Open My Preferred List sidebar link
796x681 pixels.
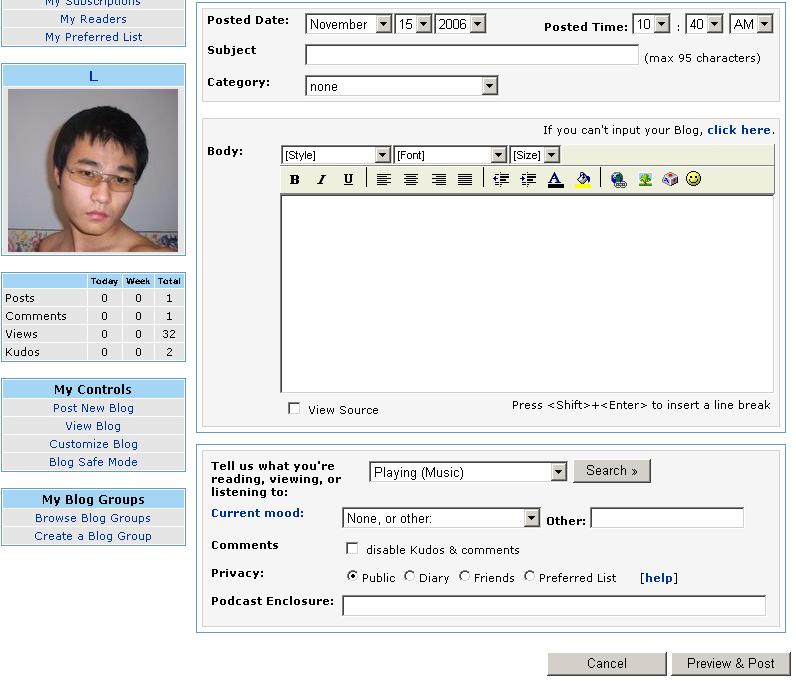pos(93,37)
